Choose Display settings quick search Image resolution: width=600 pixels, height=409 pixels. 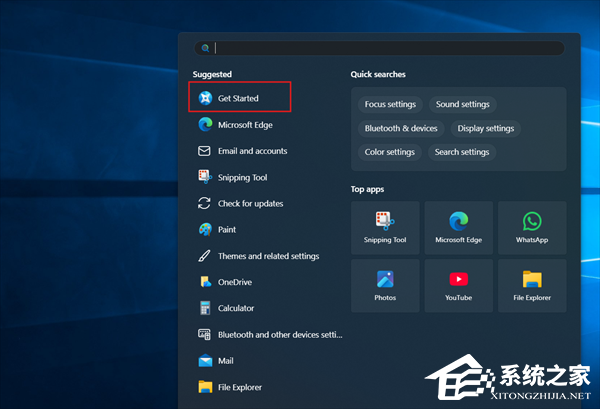[x=486, y=129]
